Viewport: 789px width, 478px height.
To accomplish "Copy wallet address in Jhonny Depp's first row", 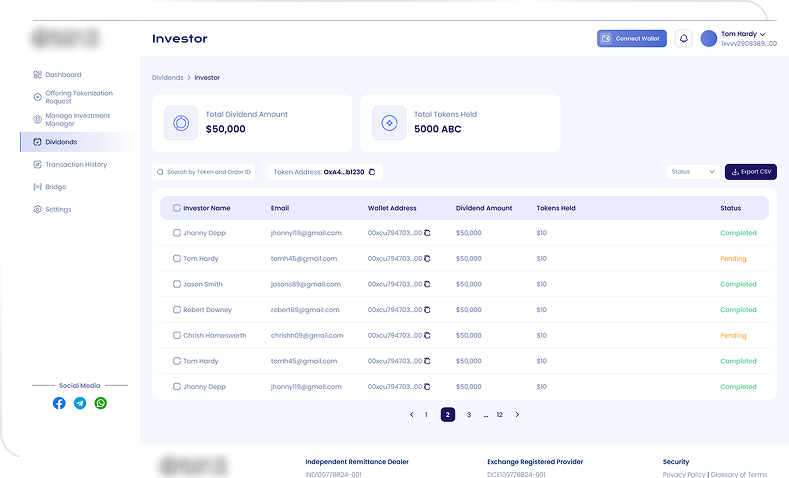I will 427,233.
